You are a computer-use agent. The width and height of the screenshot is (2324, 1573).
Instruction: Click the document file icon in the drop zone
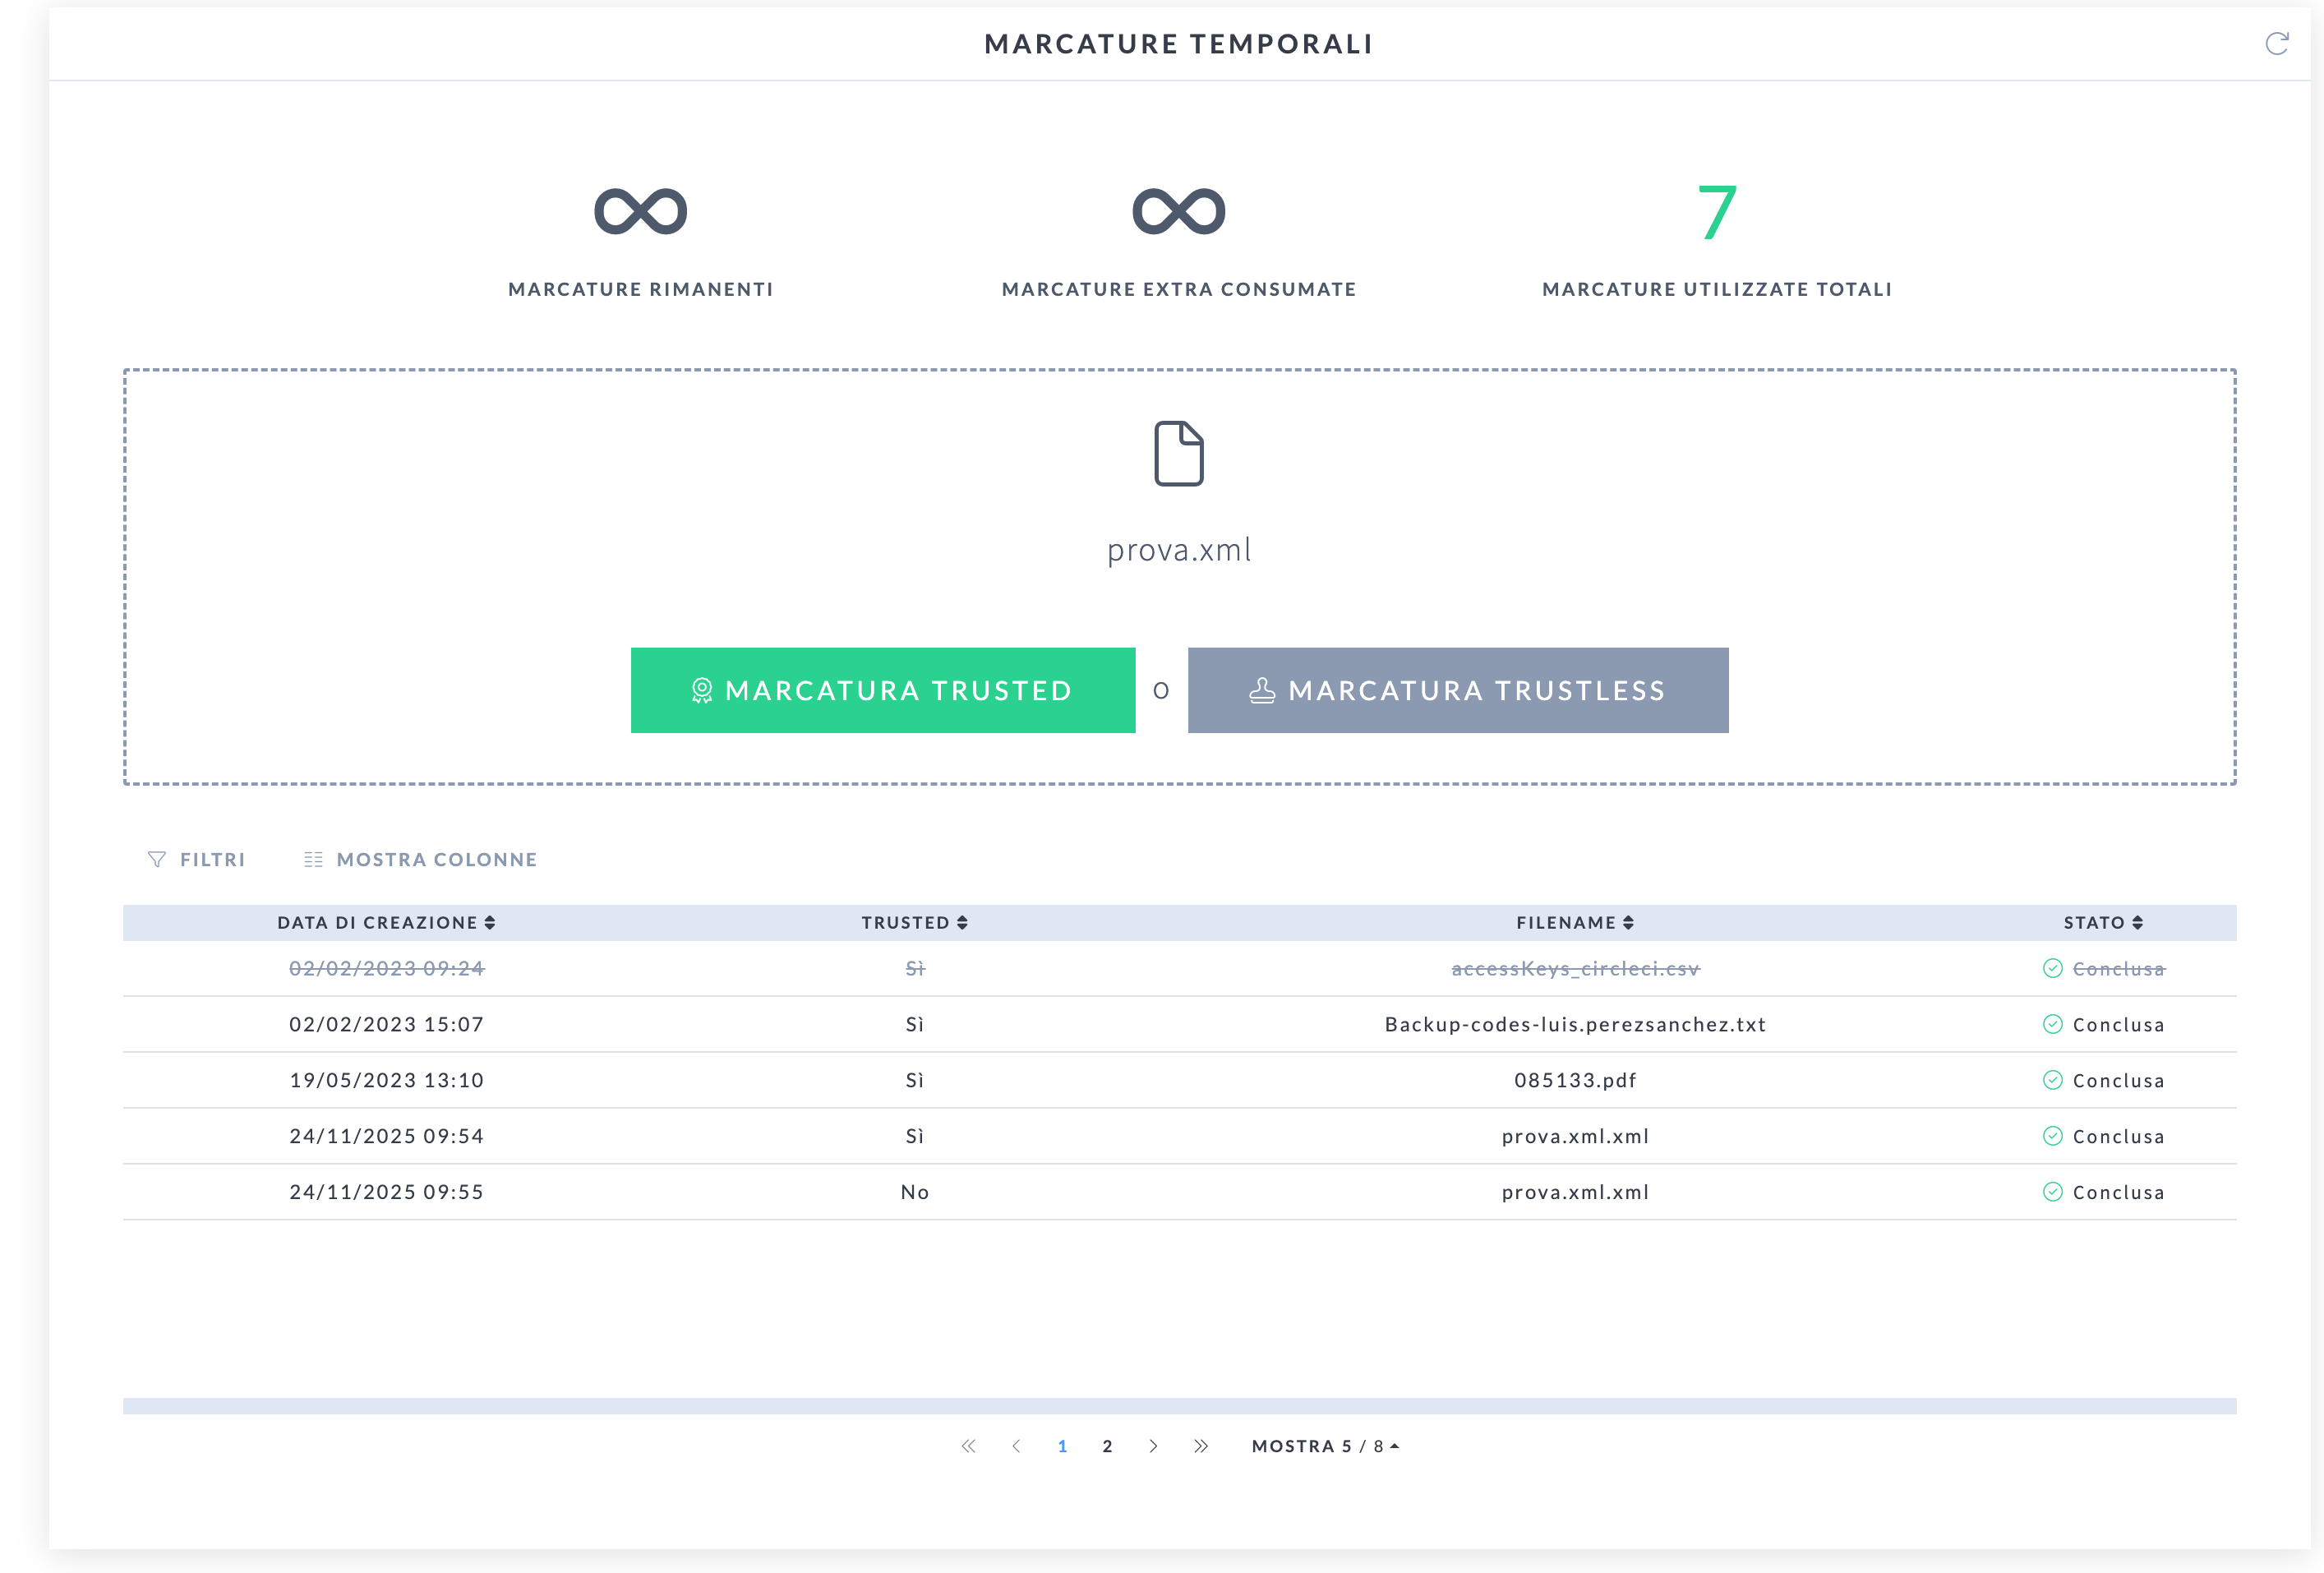pos(1179,453)
